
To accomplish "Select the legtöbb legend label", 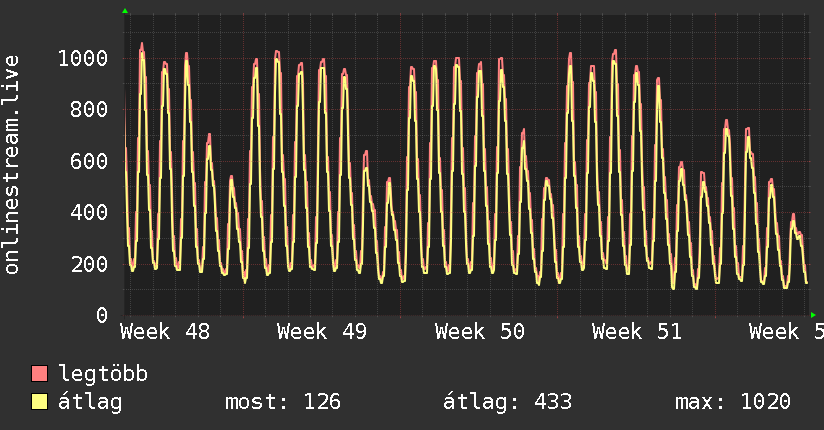I will point(103,375).
